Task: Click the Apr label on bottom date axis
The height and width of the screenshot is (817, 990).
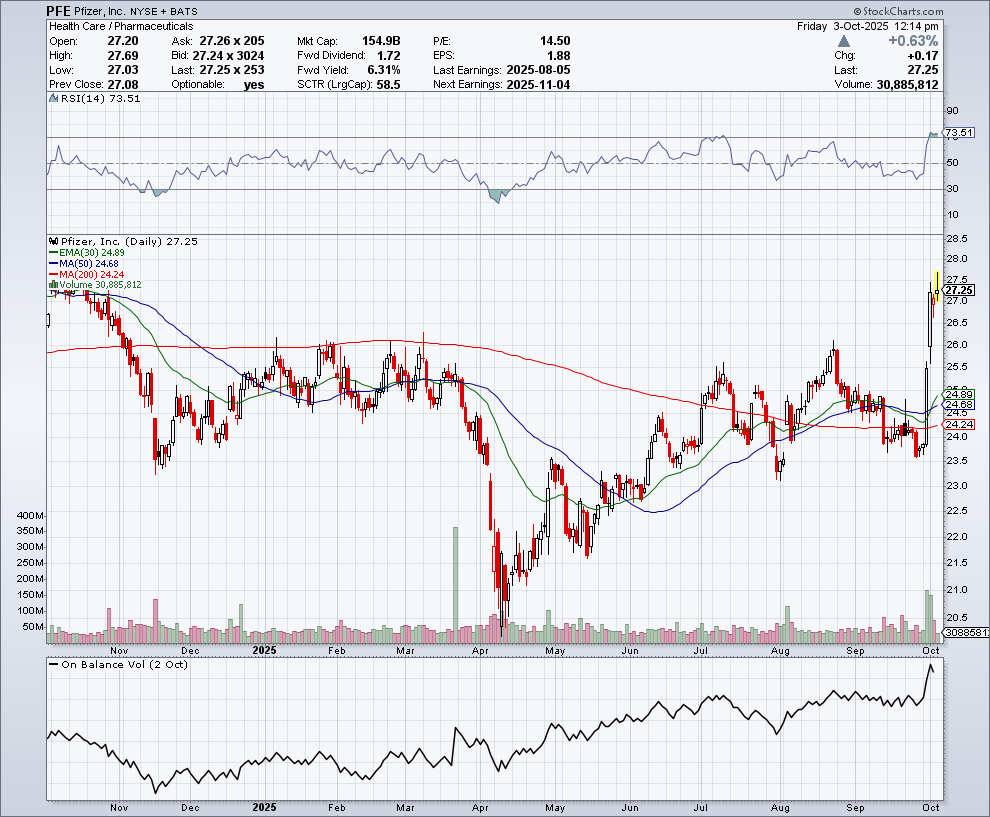Action: pos(482,807)
